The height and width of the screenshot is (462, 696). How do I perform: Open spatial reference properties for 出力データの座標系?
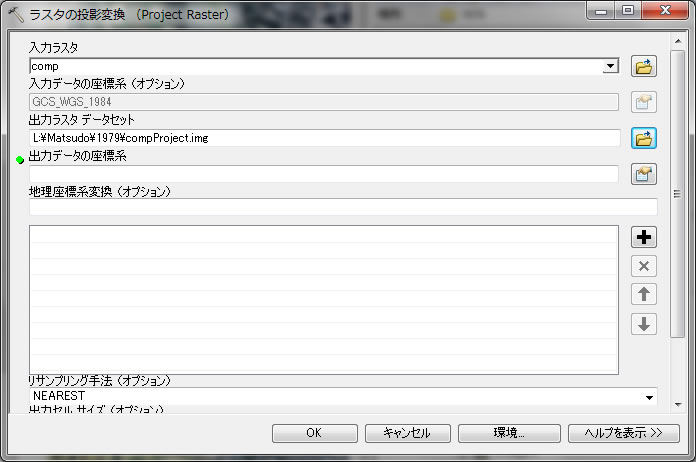click(644, 174)
